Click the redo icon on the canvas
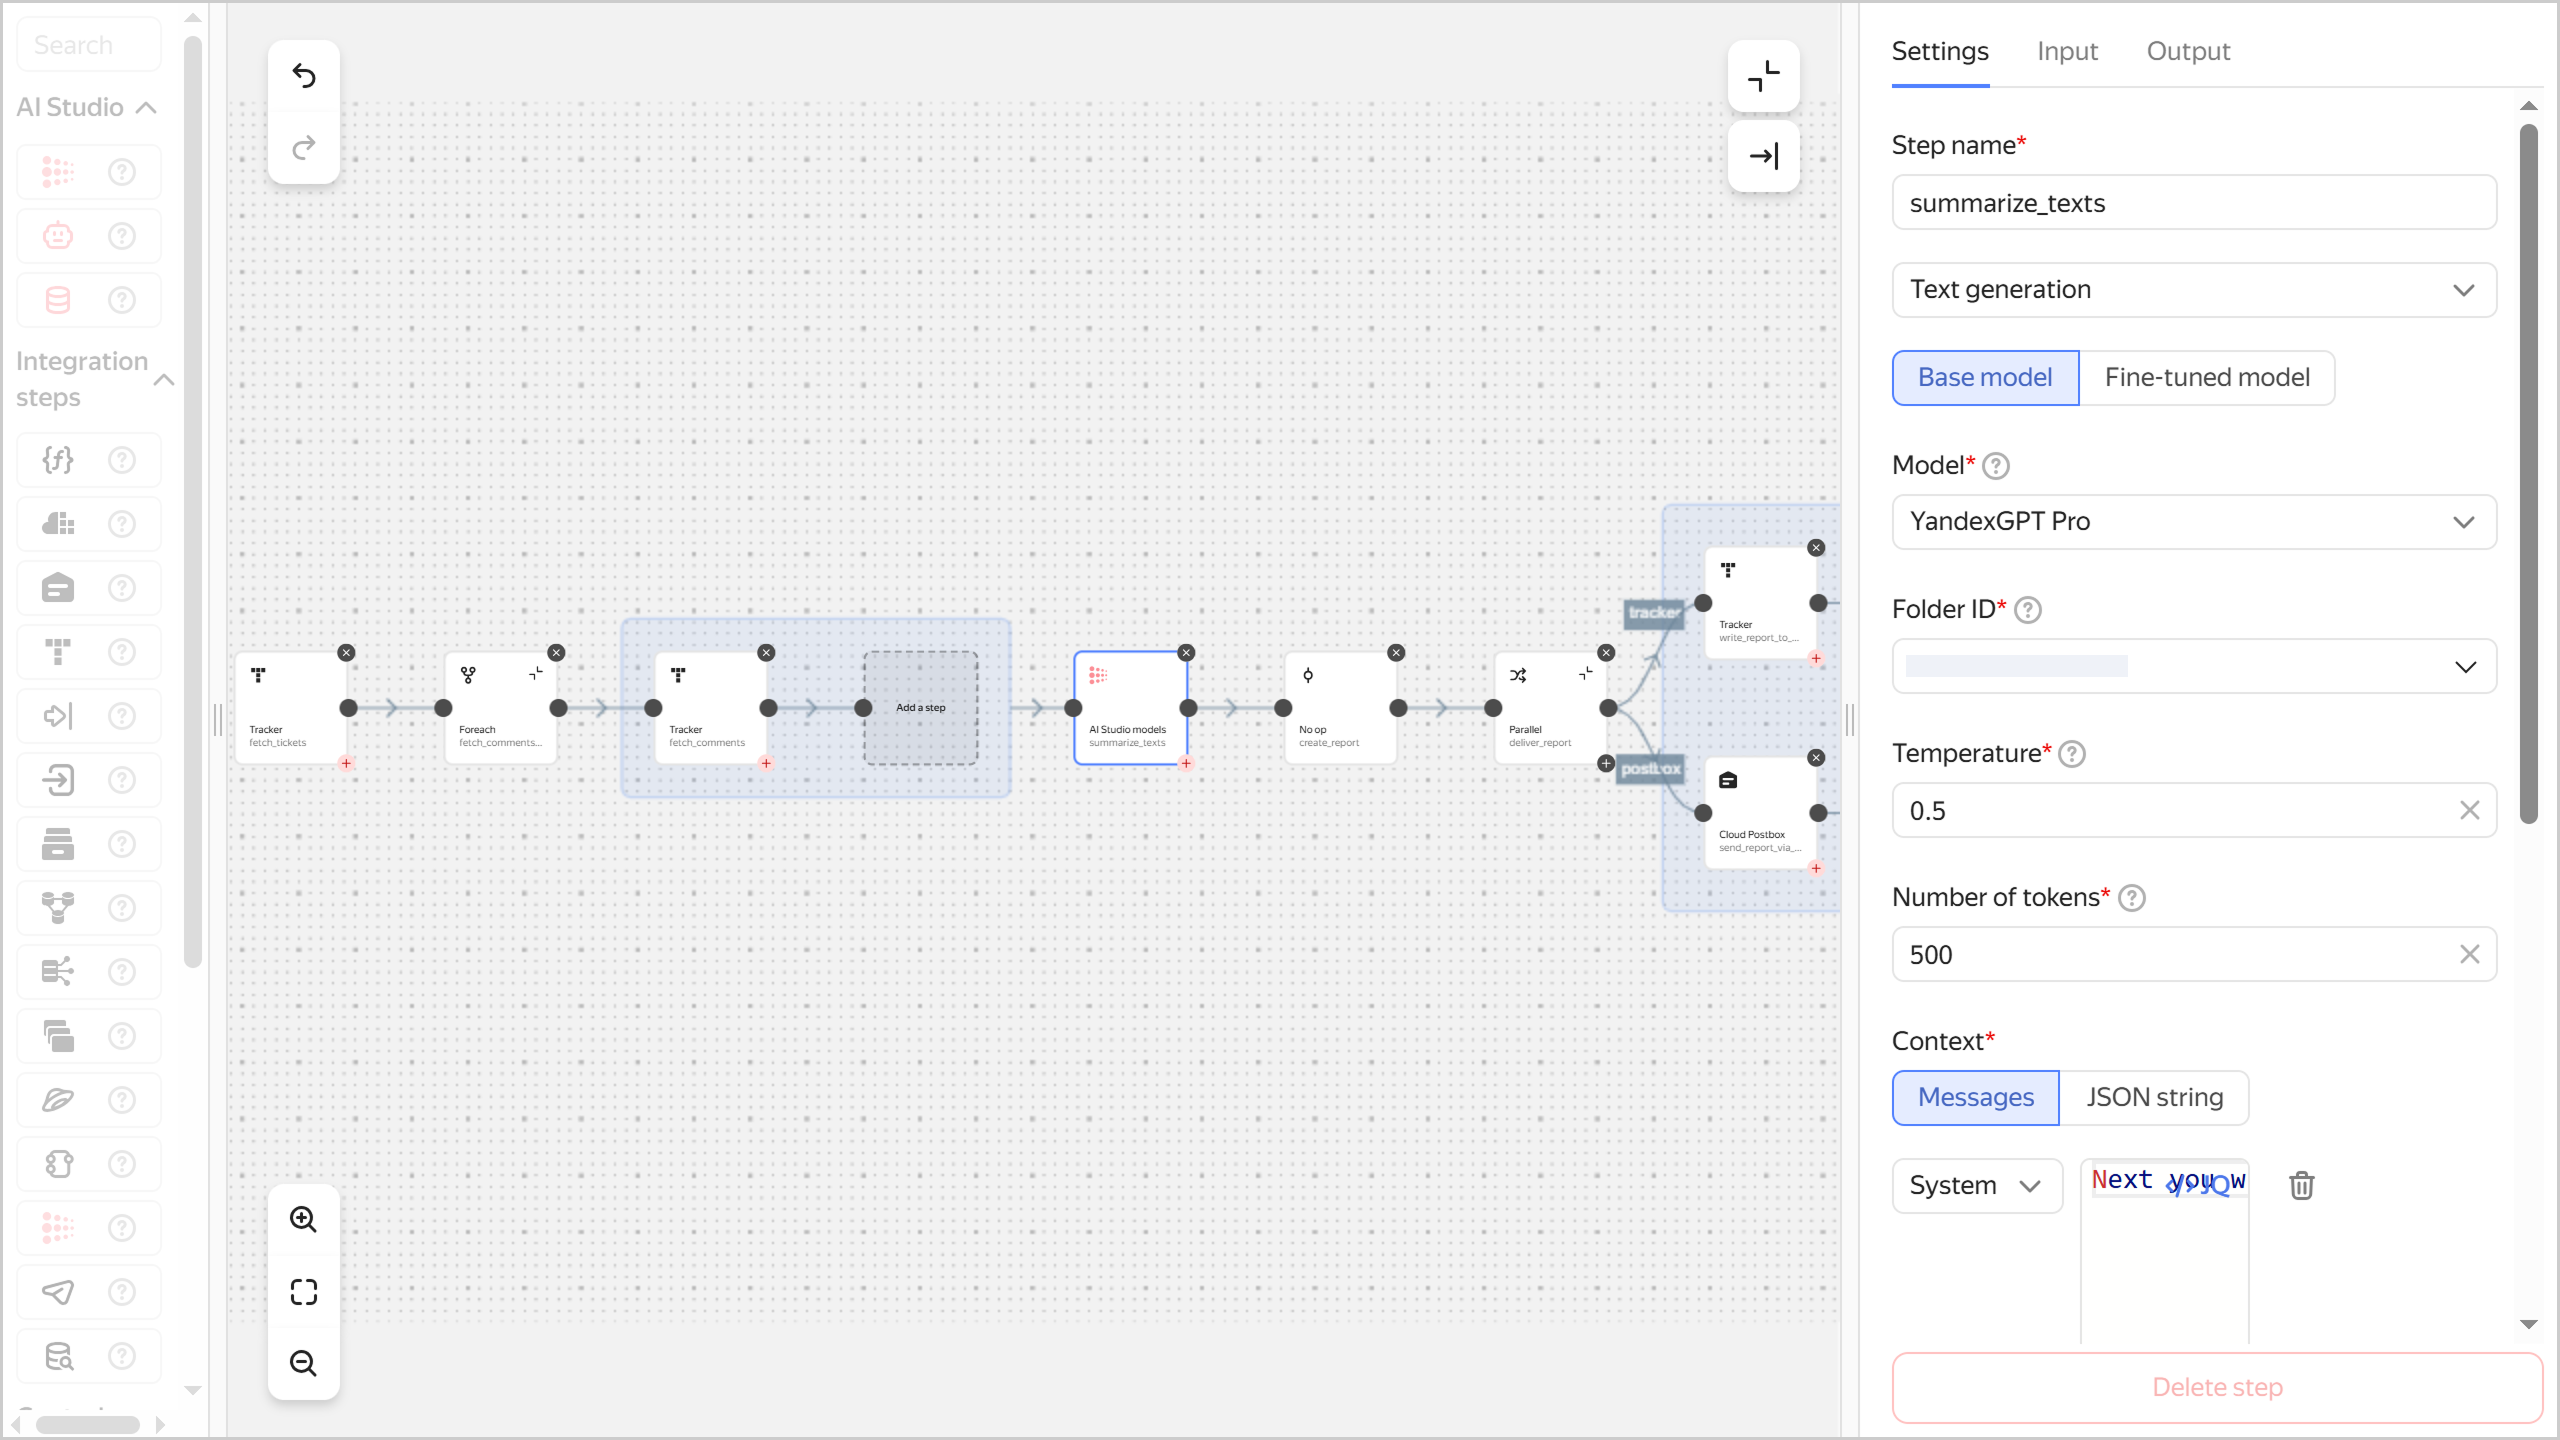 click(x=304, y=148)
